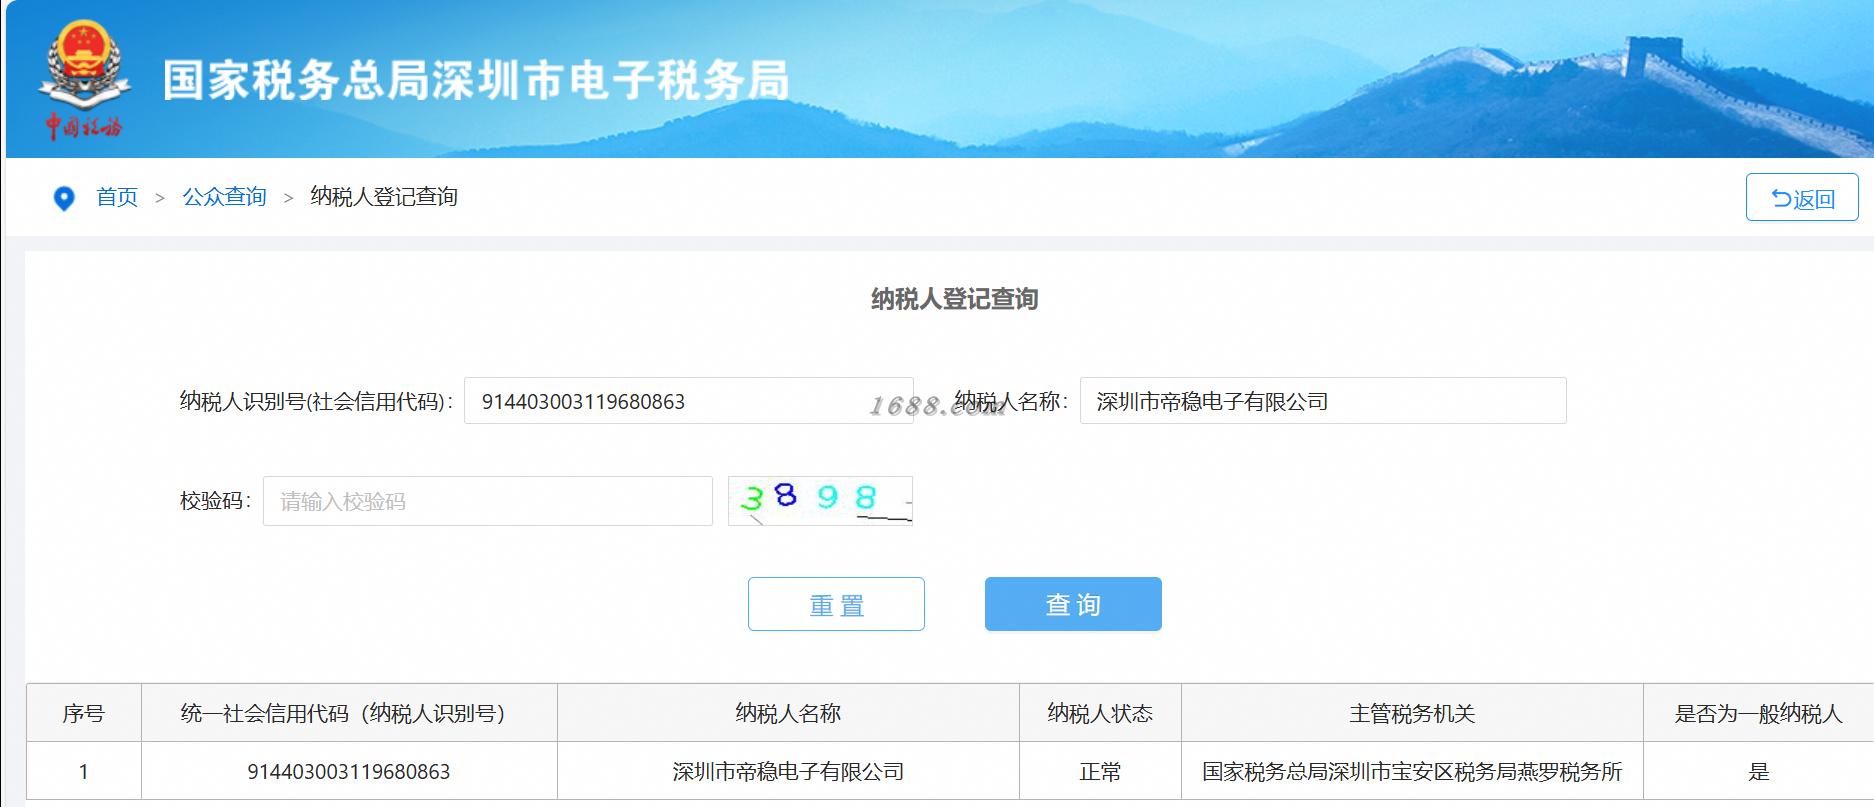Click the 统一社会信用代码 column header
Image resolution: width=1874 pixels, height=807 pixels.
(349, 713)
